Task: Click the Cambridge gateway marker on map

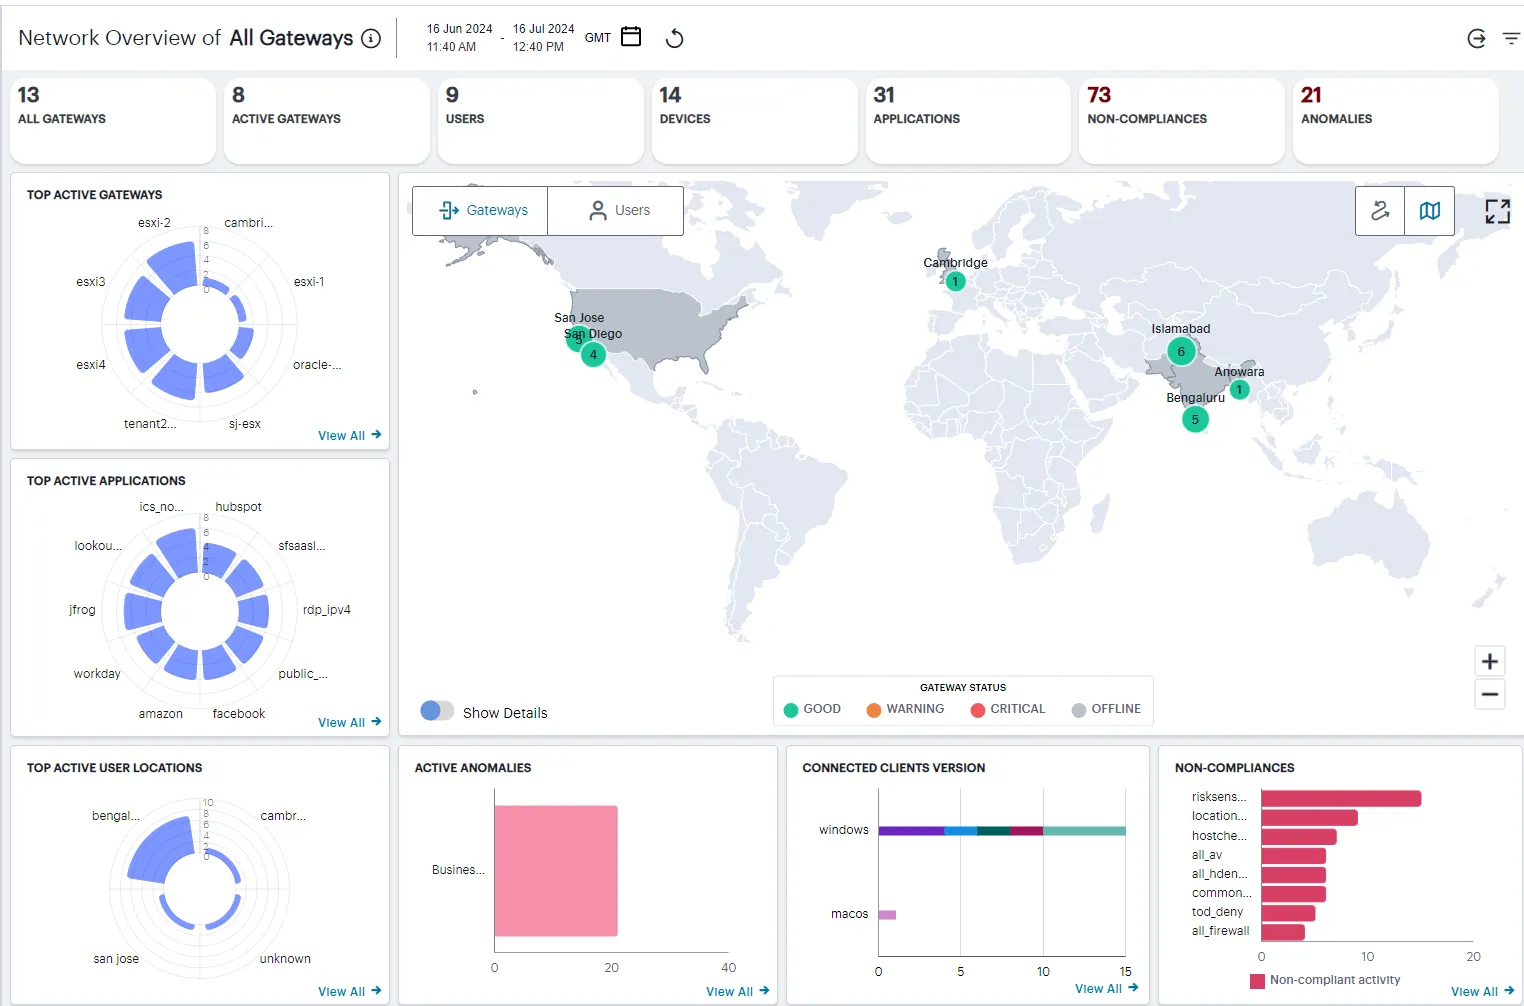Action: (x=955, y=281)
